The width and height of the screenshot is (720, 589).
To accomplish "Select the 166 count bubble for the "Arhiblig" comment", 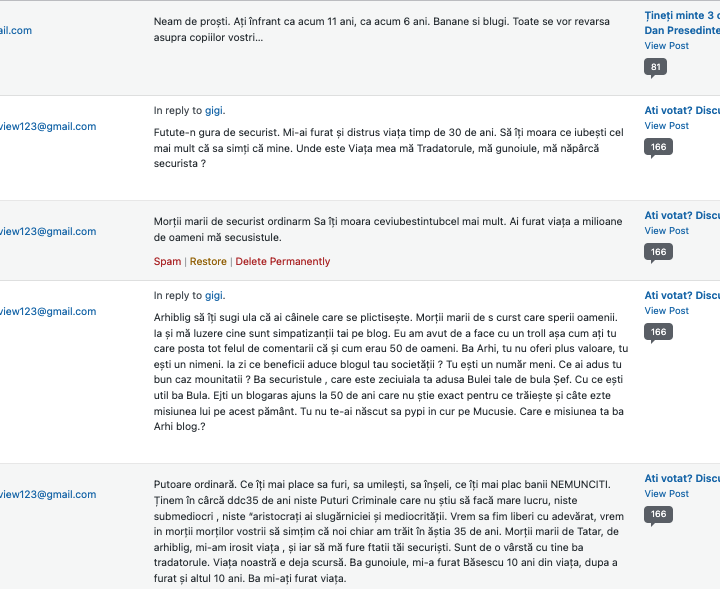I will [x=656, y=332].
